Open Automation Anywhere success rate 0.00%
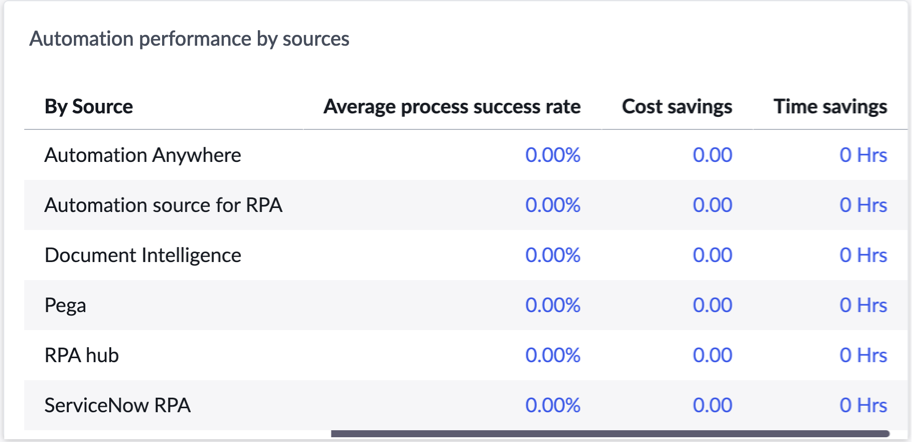The image size is (912, 442). [553, 155]
